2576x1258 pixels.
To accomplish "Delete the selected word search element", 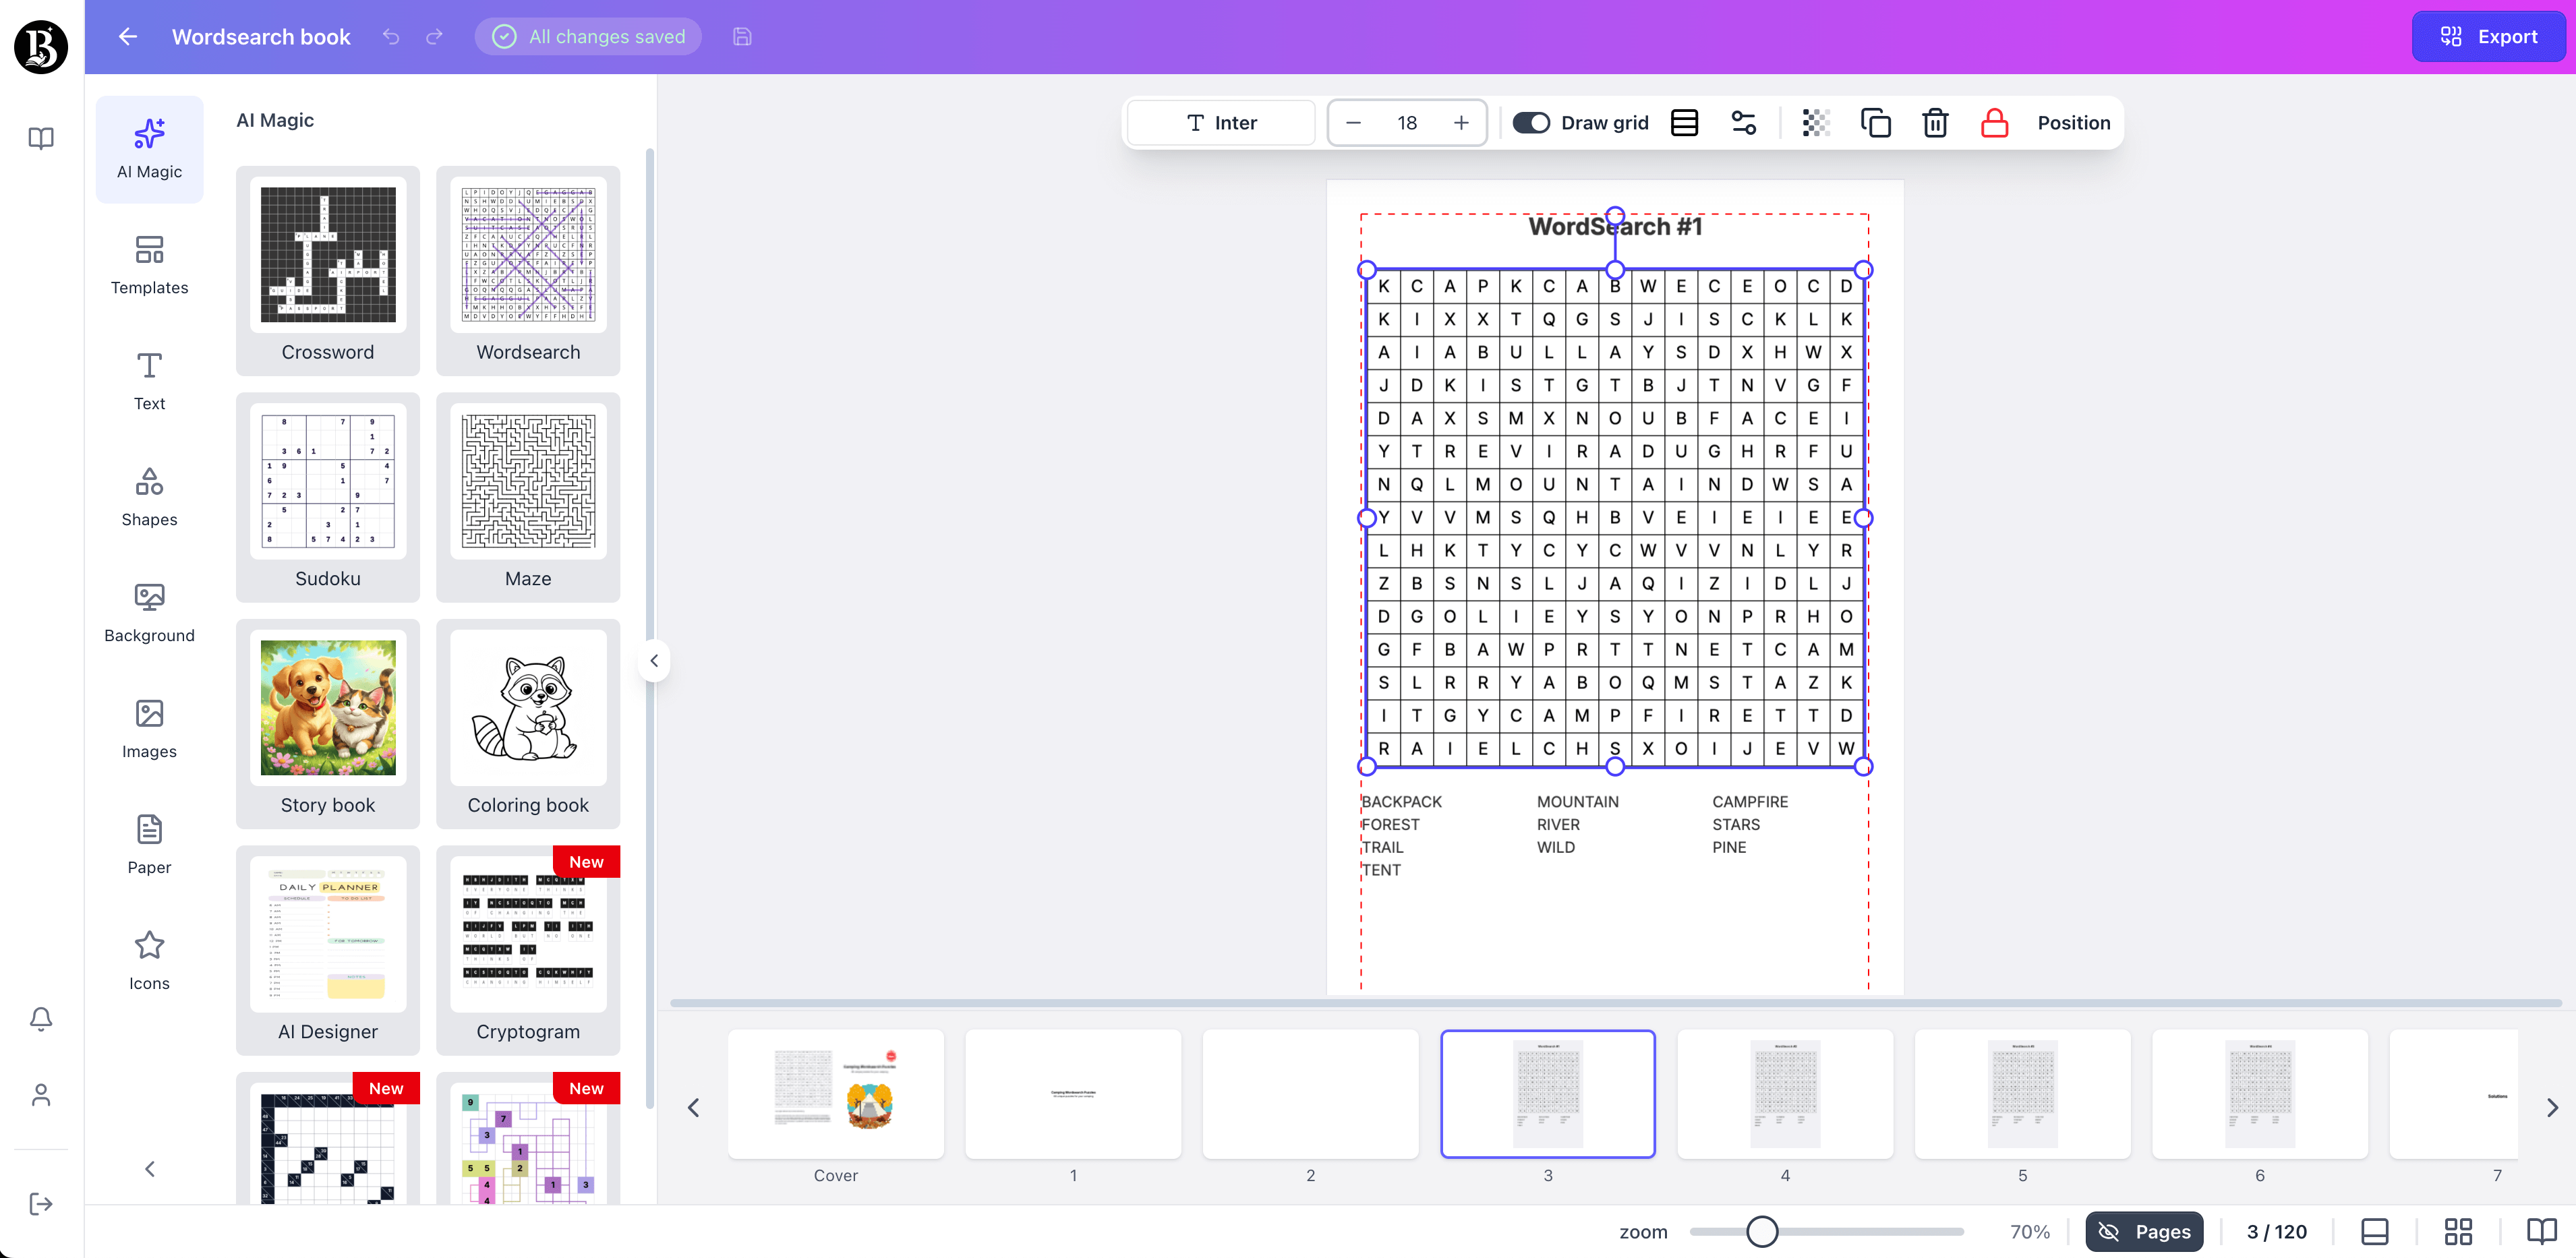I will (1934, 122).
